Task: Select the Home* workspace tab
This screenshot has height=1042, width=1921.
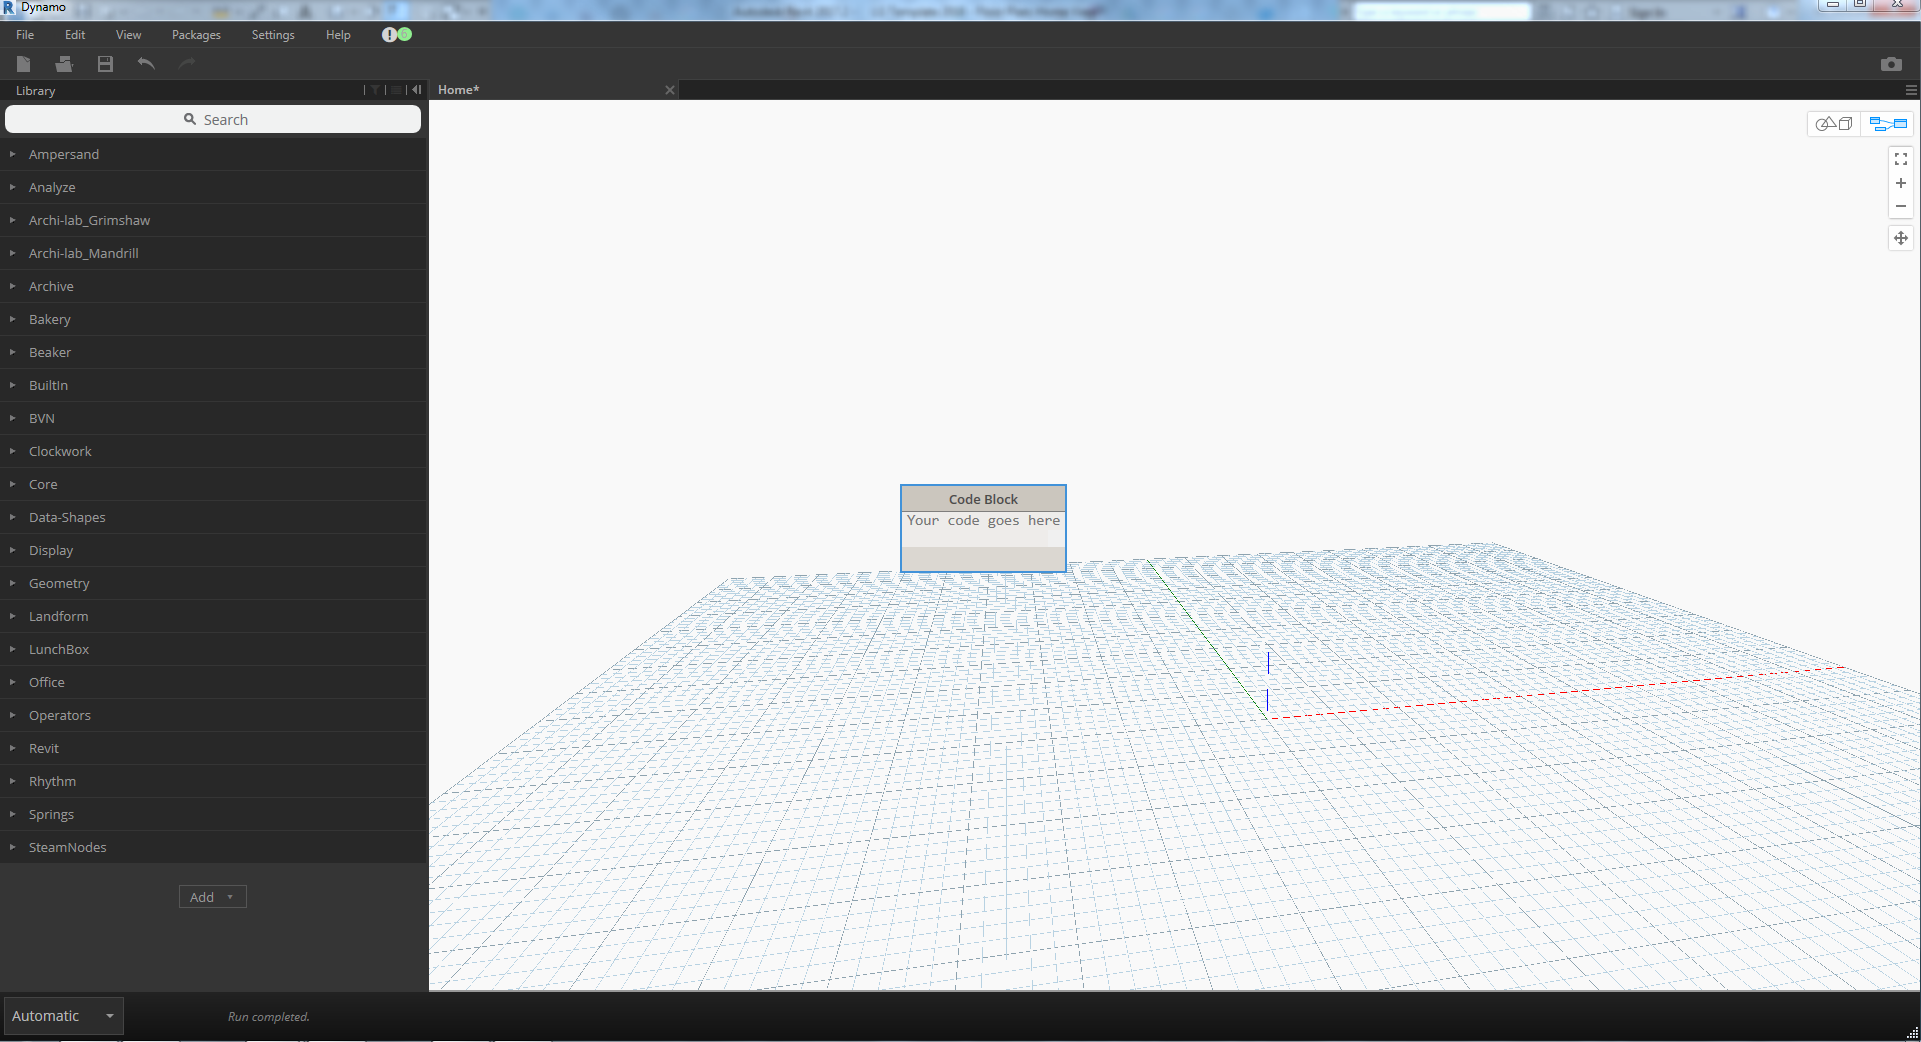Action: tap(458, 89)
